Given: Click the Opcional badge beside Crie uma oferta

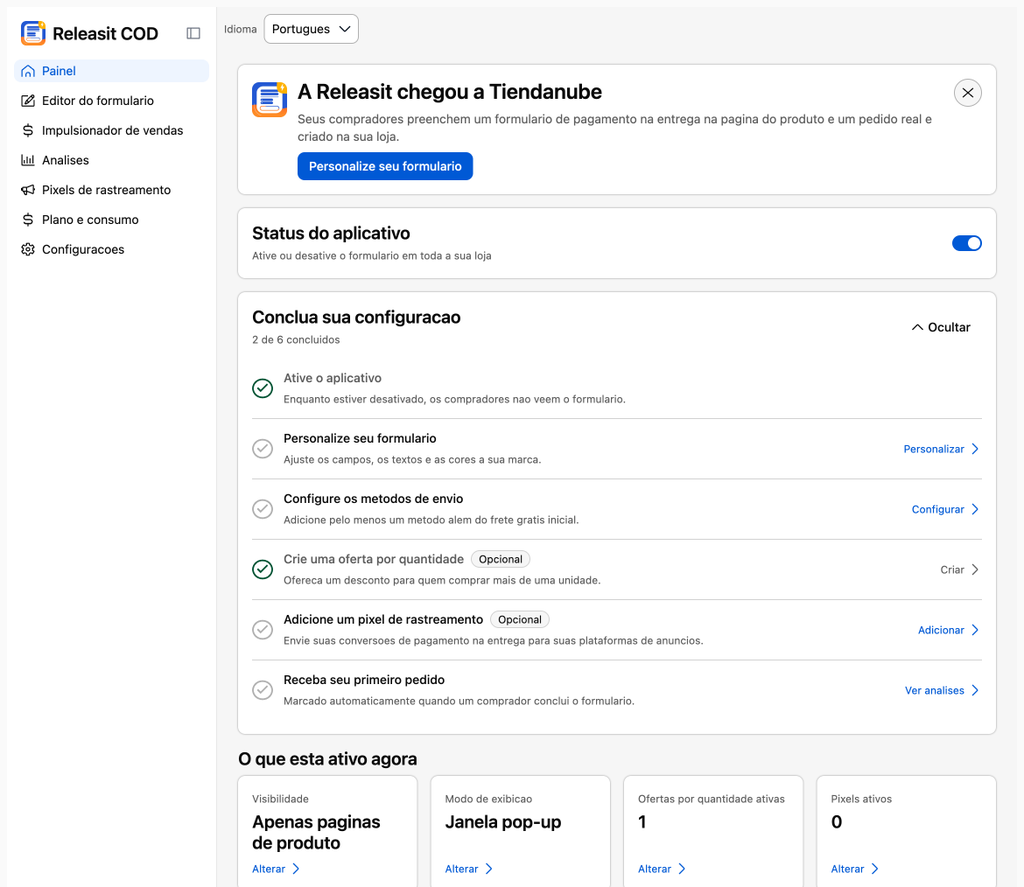Looking at the screenshot, I should coord(500,559).
